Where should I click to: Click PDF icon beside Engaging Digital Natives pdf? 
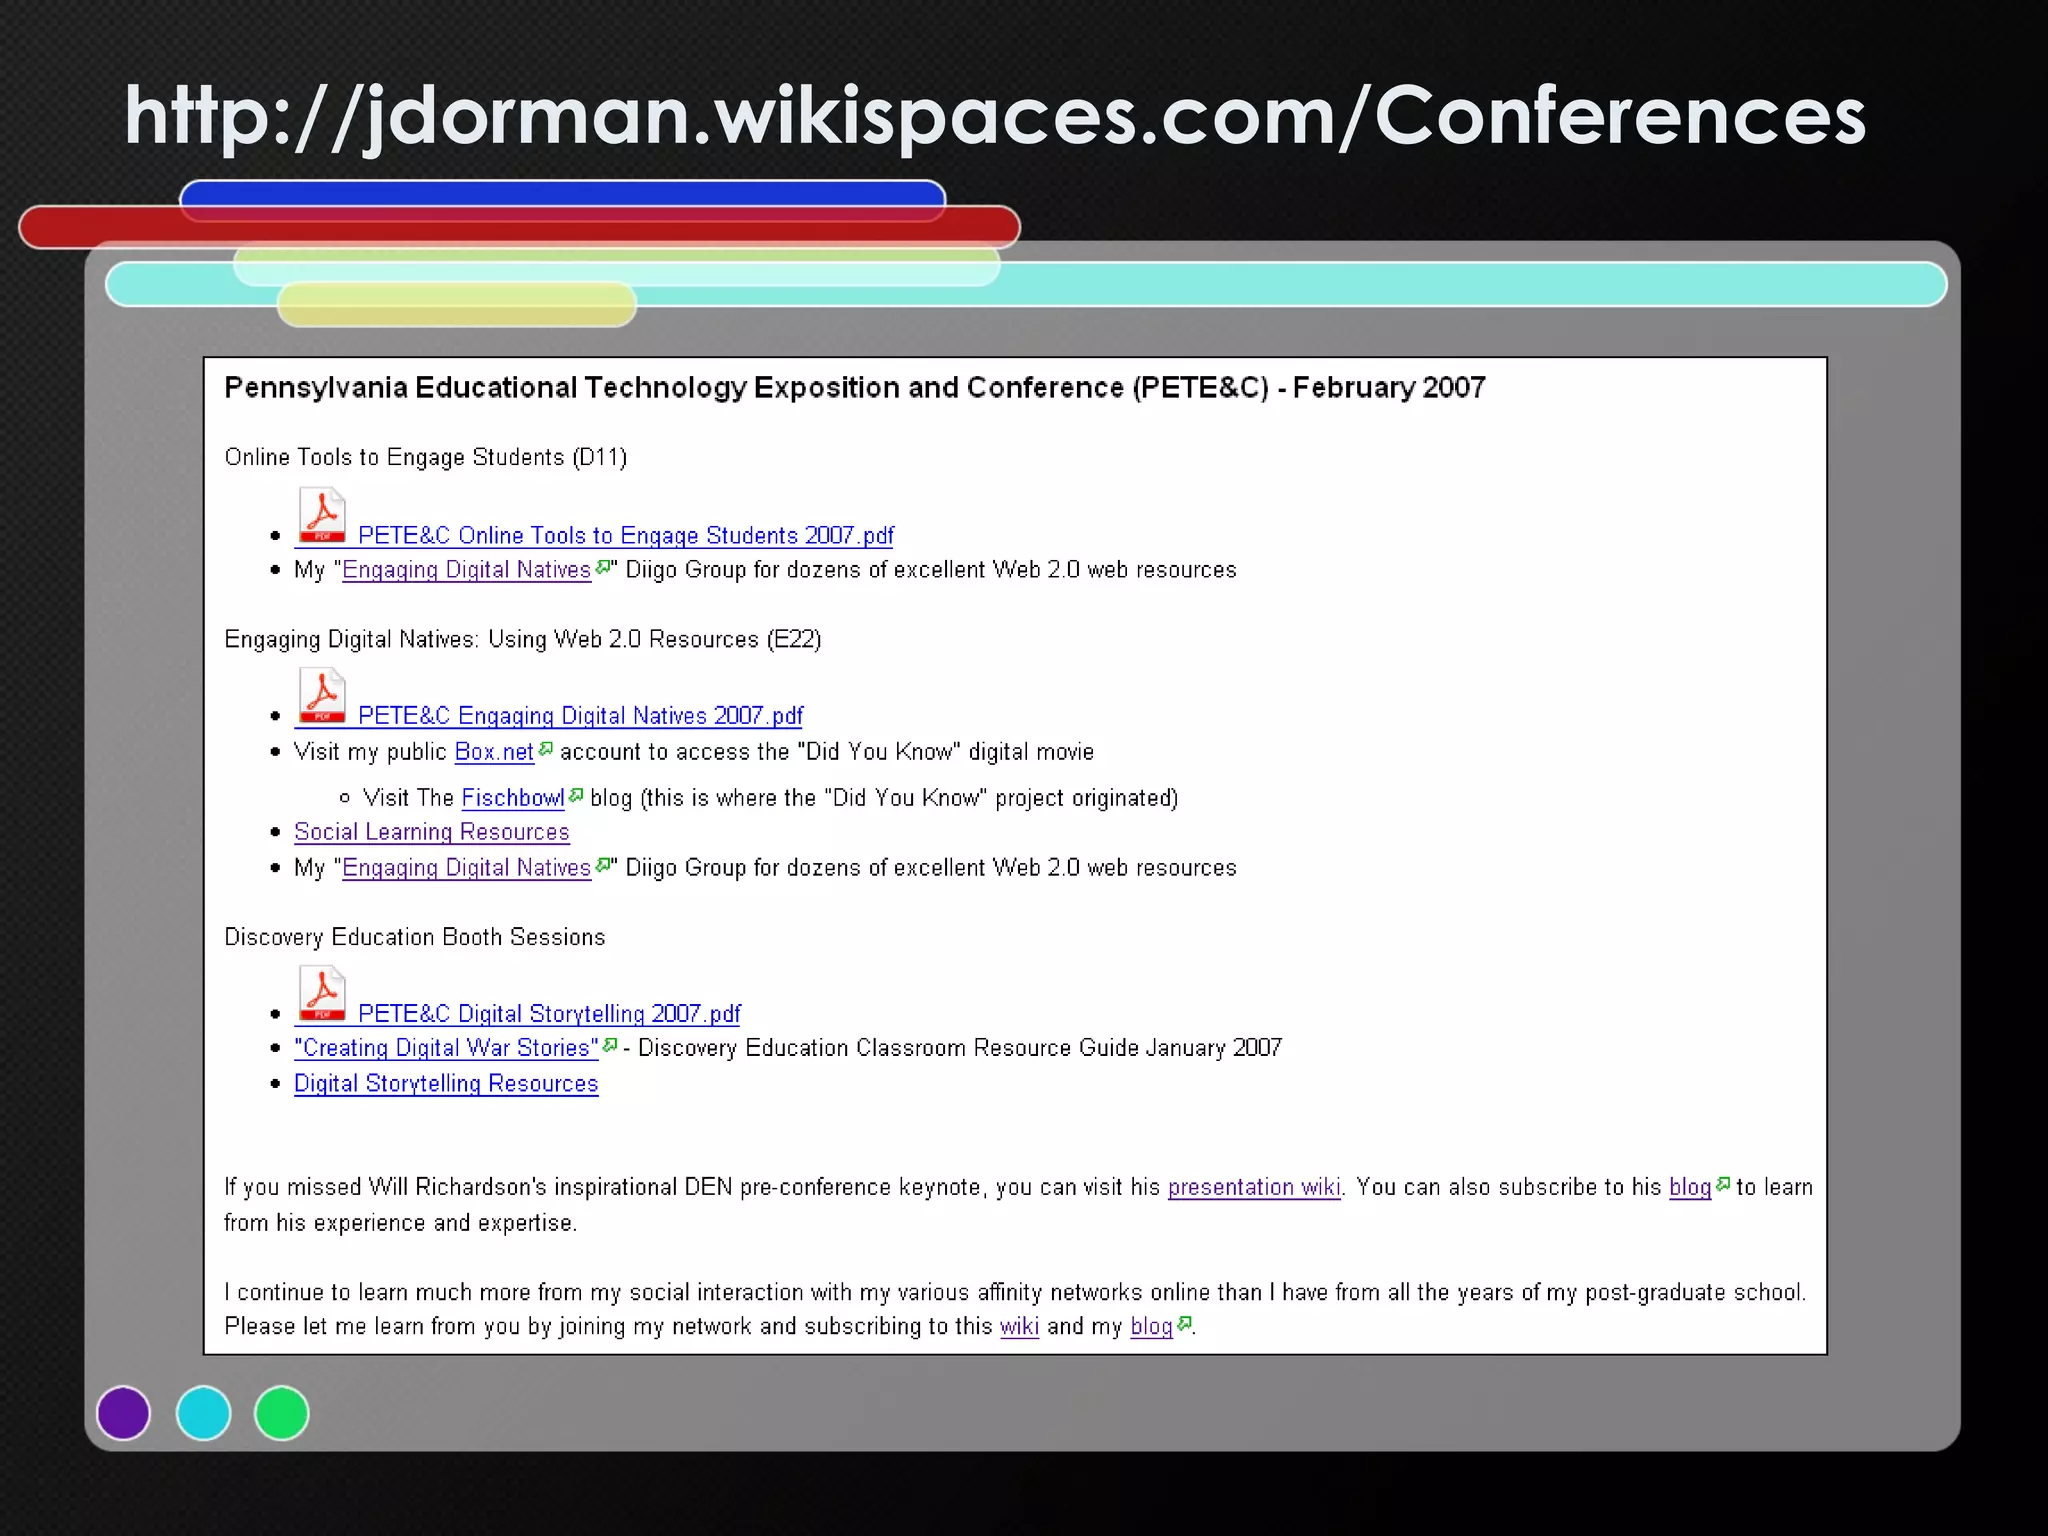point(321,695)
